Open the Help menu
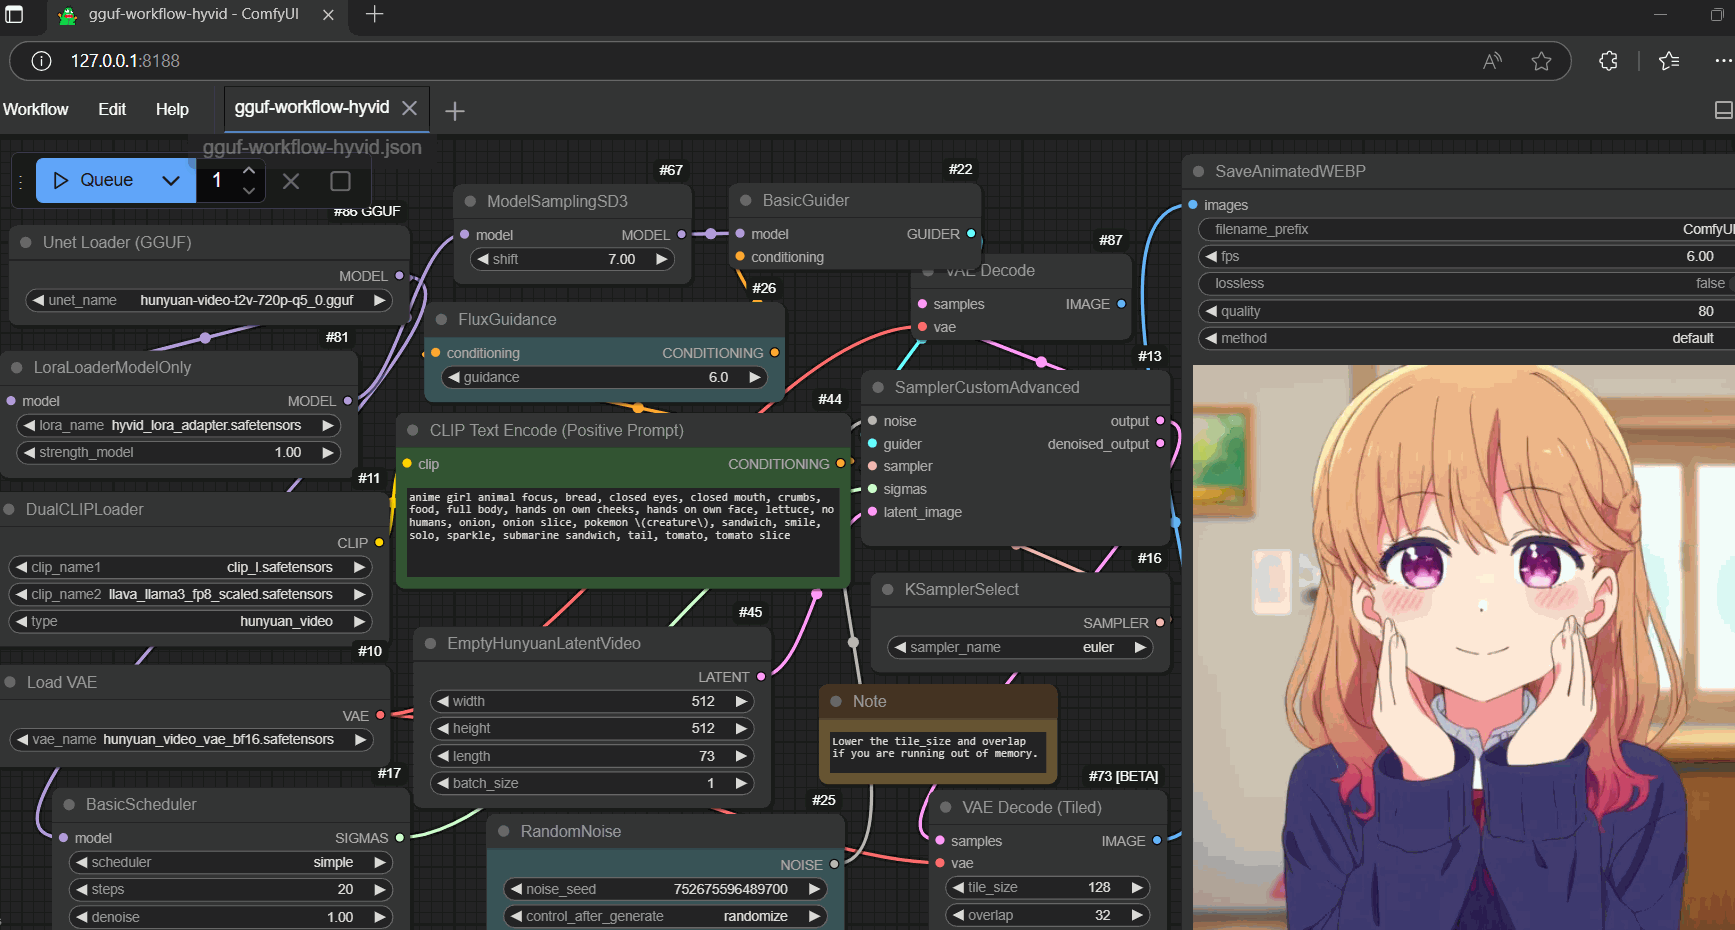The height and width of the screenshot is (930, 1735). point(172,109)
